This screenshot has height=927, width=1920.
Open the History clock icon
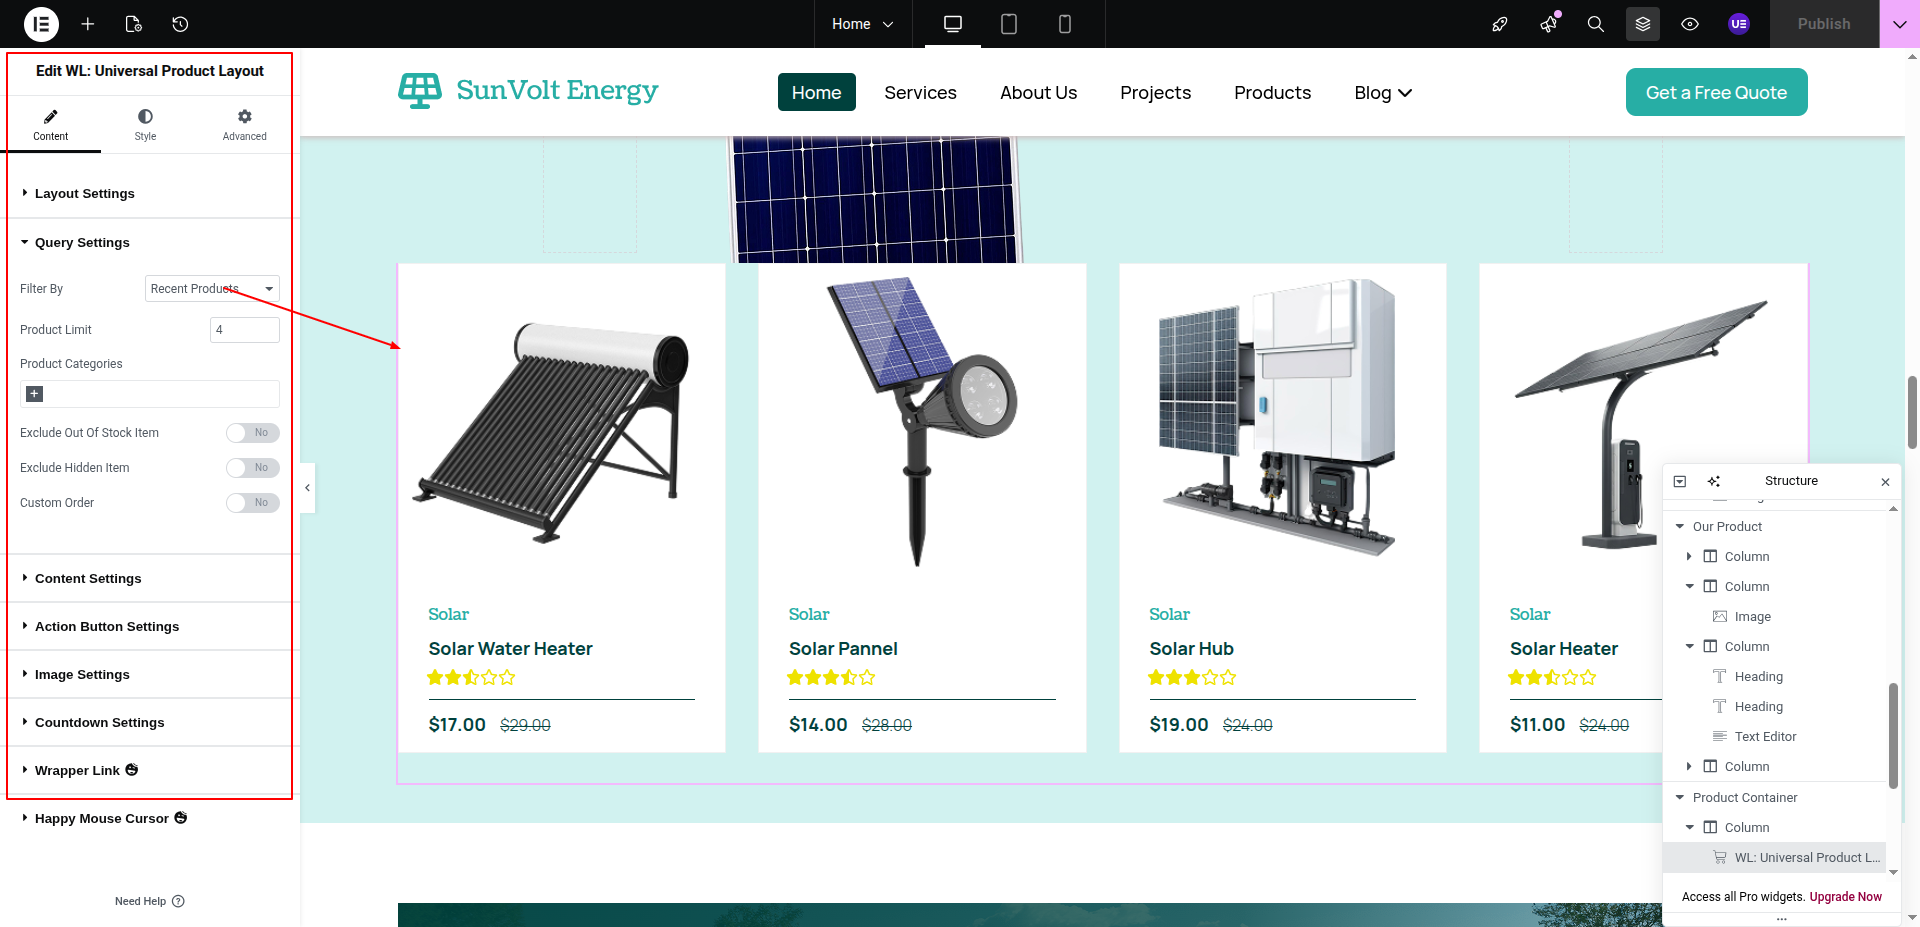[x=180, y=24]
